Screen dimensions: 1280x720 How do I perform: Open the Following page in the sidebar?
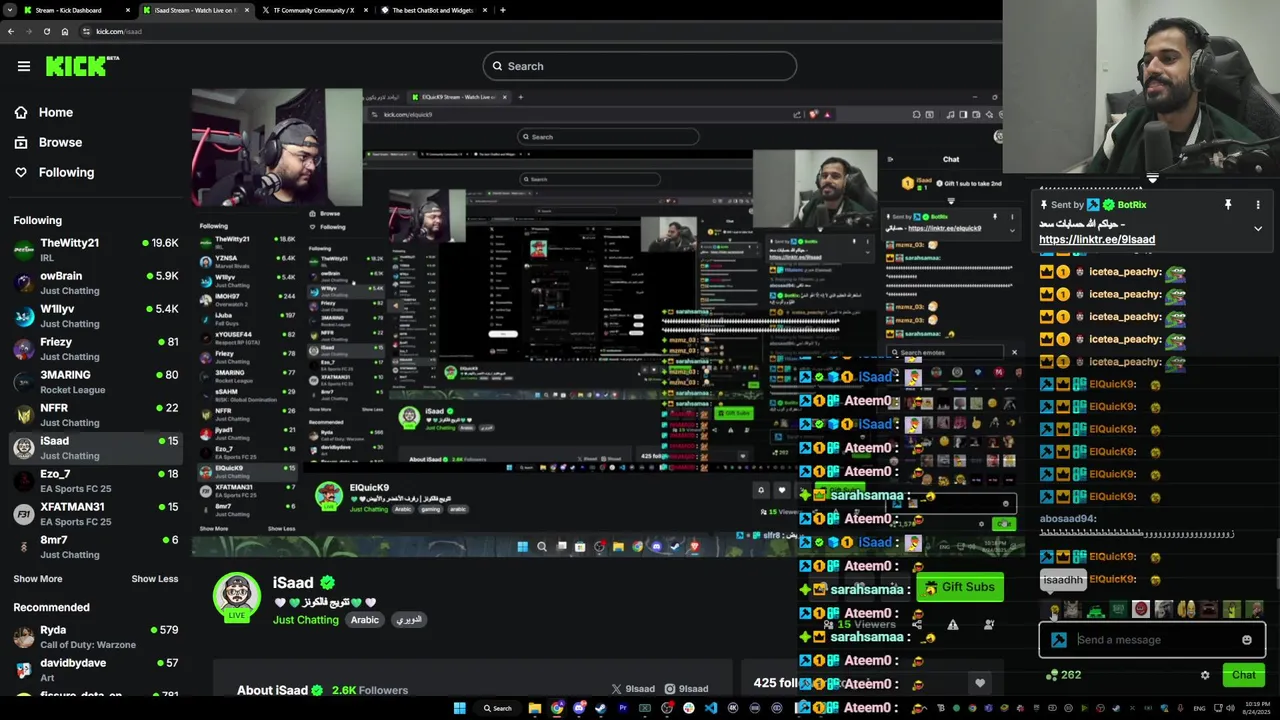point(66,172)
